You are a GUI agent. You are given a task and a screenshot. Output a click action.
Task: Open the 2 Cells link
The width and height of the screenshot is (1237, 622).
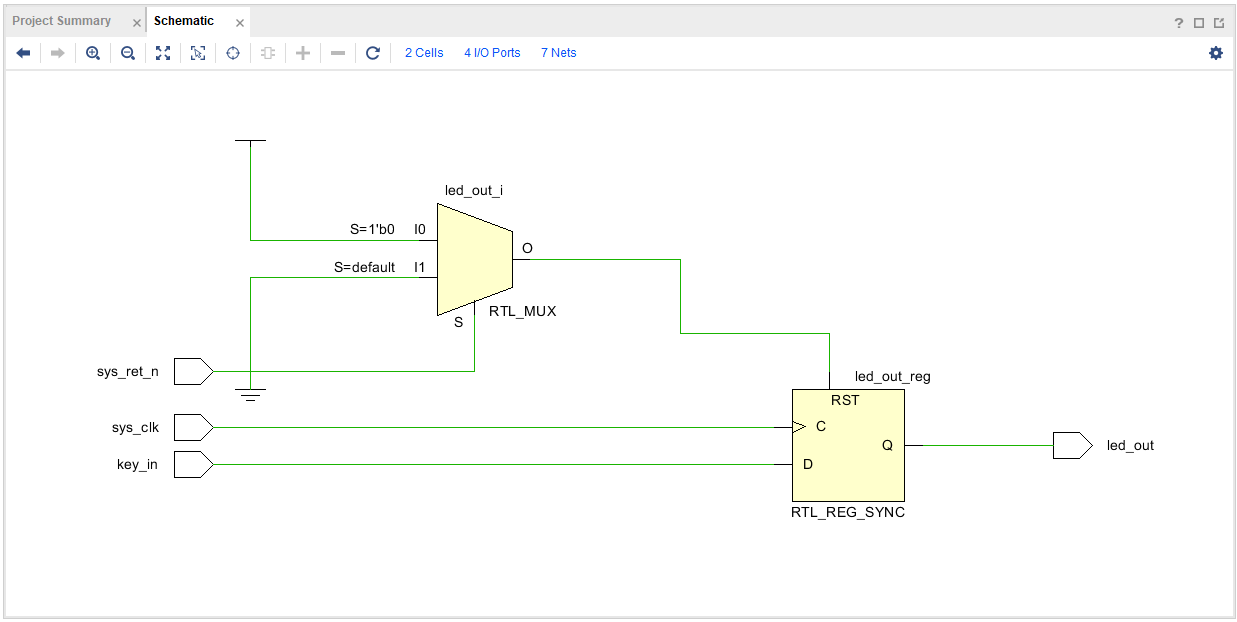tap(424, 53)
